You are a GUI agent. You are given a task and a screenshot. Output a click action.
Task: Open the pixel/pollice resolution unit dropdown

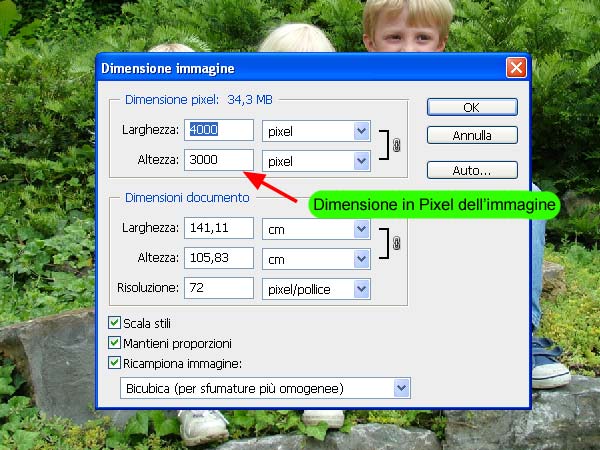pyautogui.click(x=316, y=289)
